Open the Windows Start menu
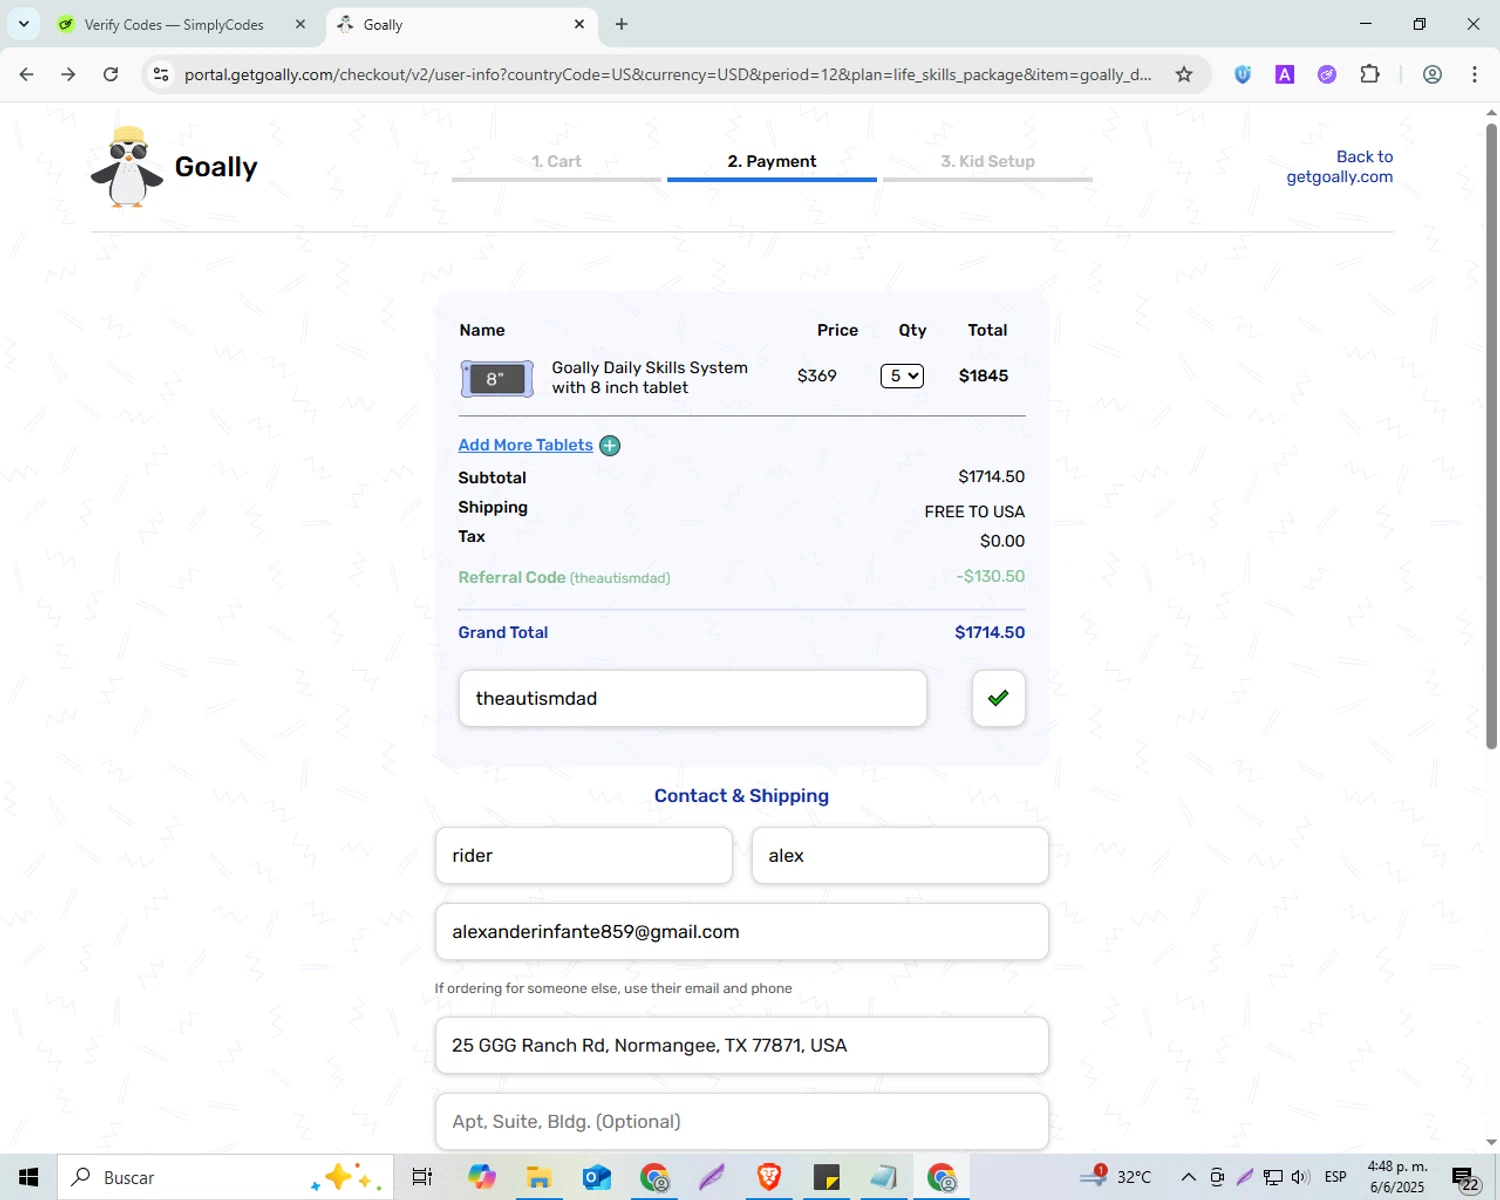Viewport: 1500px width, 1200px height. tap(28, 1177)
